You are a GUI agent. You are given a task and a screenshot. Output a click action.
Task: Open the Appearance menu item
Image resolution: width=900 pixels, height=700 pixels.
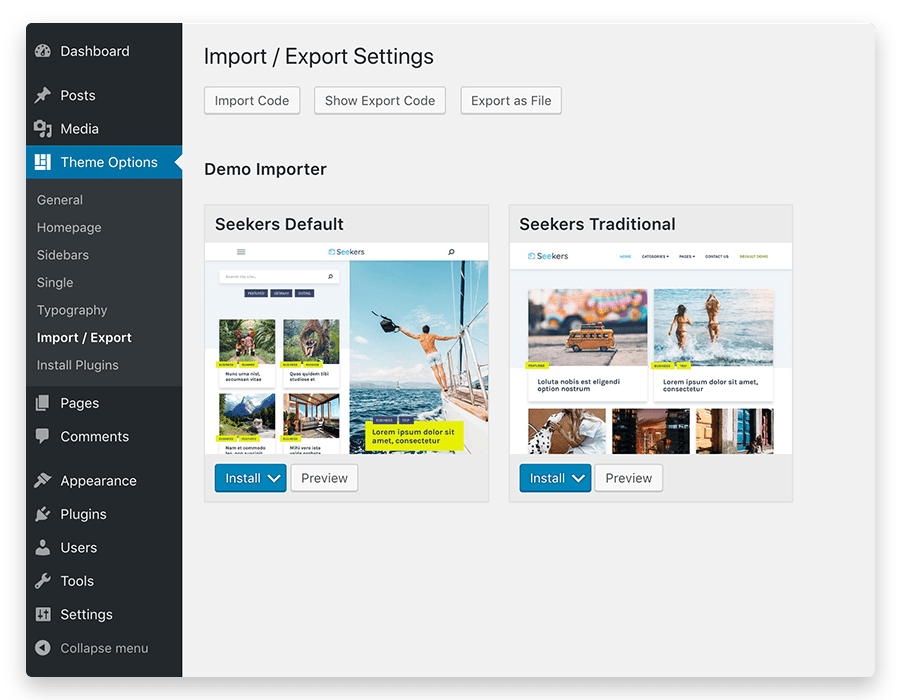tap(104, 481)
